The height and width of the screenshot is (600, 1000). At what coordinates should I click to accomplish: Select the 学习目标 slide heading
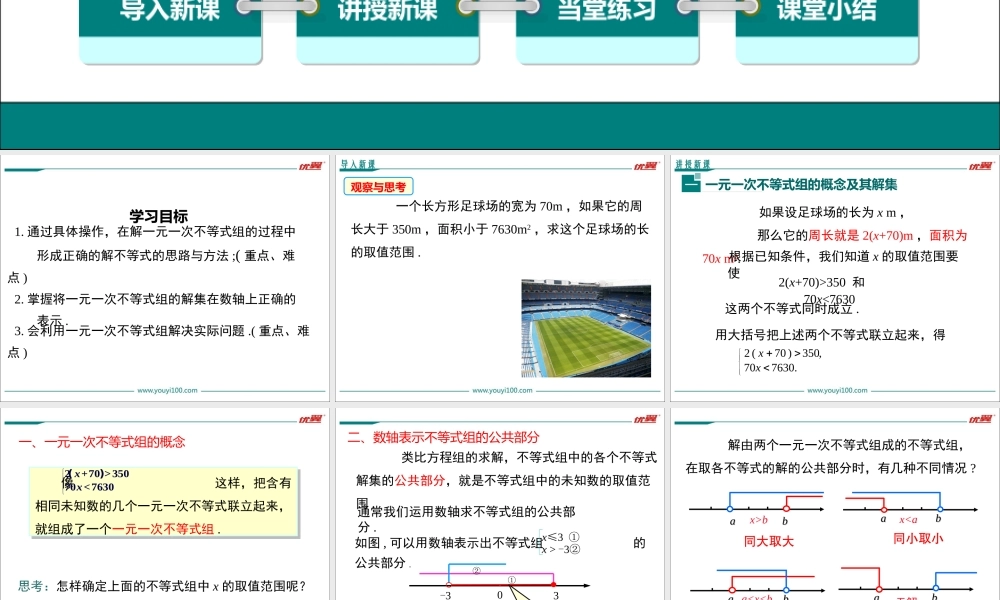pyautogui.click(x=158, y=216)
